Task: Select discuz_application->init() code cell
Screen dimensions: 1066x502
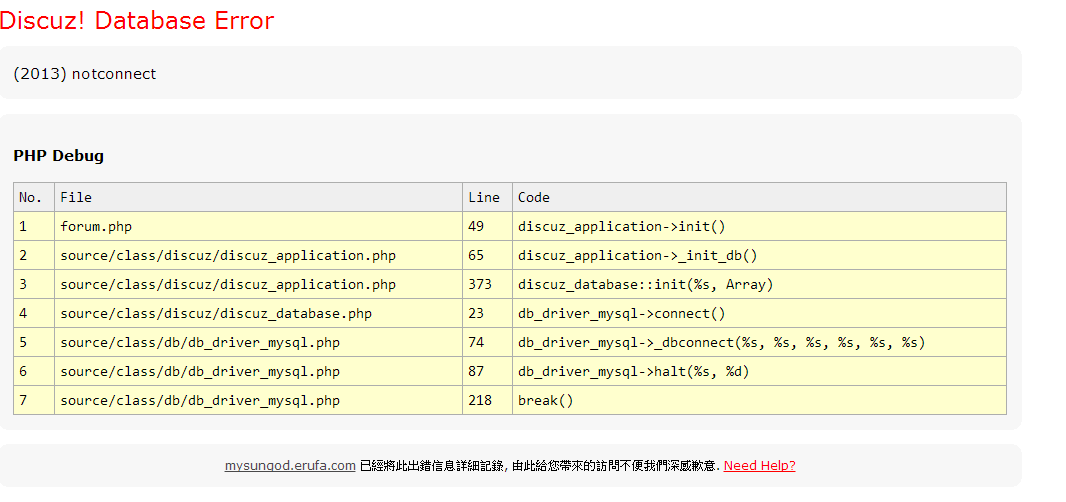Action: pos(759,227)
